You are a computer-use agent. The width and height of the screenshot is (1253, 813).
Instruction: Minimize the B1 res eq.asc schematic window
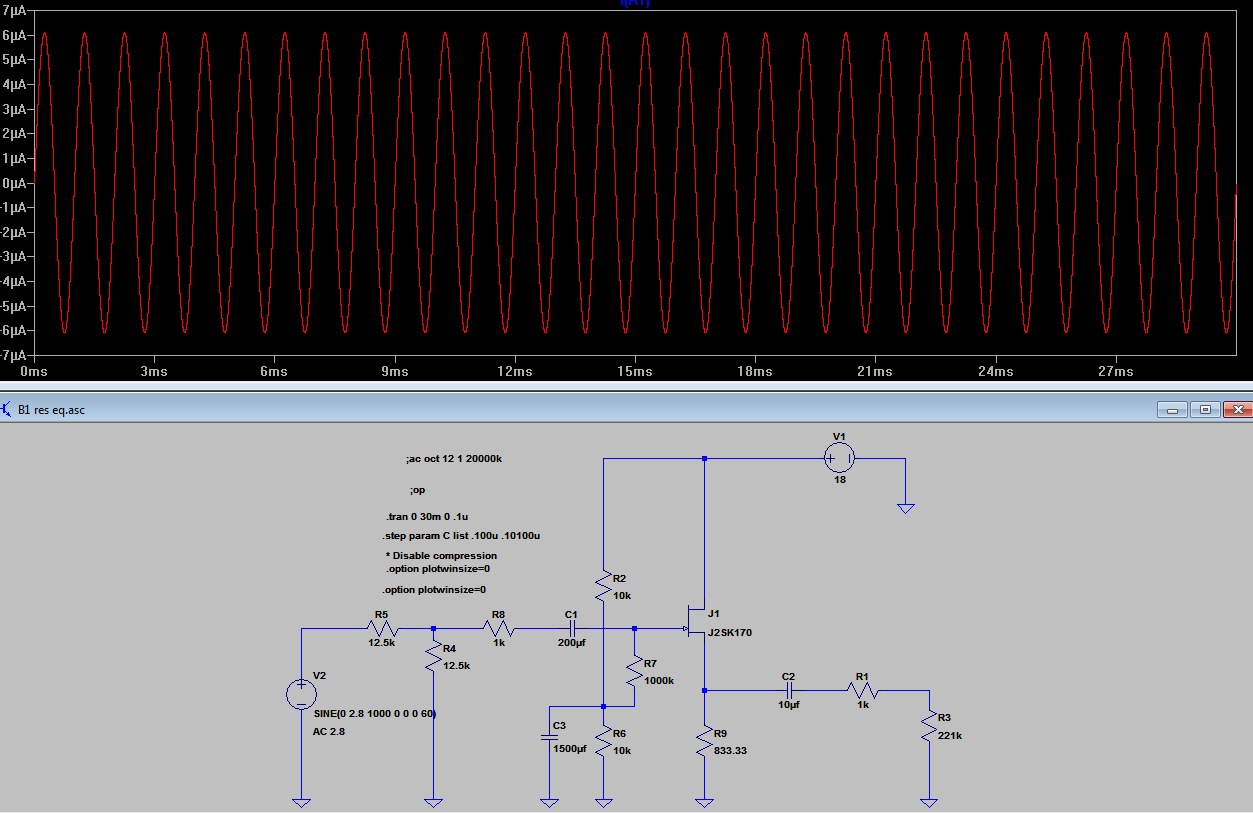[x=1171, y=409]
